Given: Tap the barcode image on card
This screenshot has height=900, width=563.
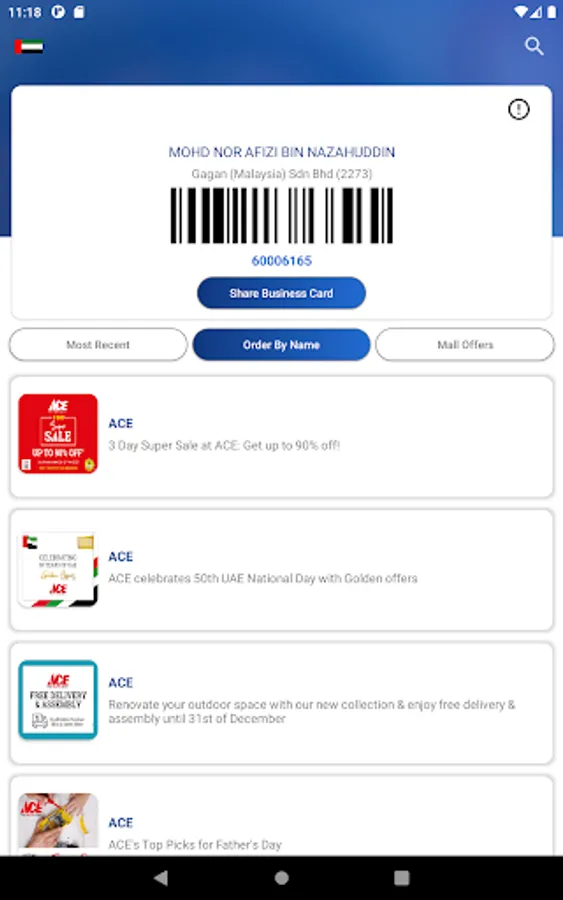Looking at the screenshot, I should 281,215.
